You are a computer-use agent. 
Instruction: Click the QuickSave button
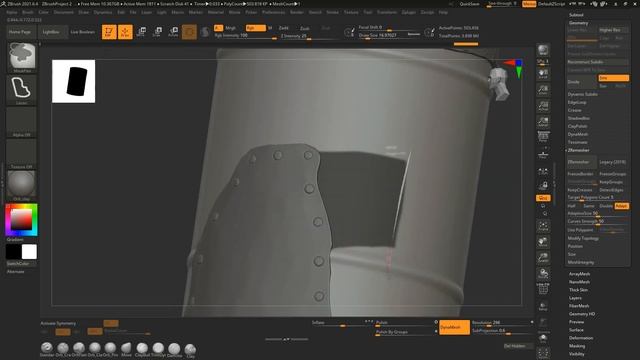click(x=469, y=4)
